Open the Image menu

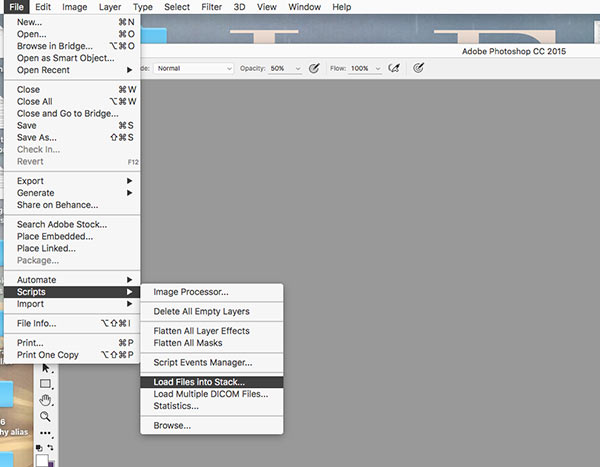(x=75, y=7)
